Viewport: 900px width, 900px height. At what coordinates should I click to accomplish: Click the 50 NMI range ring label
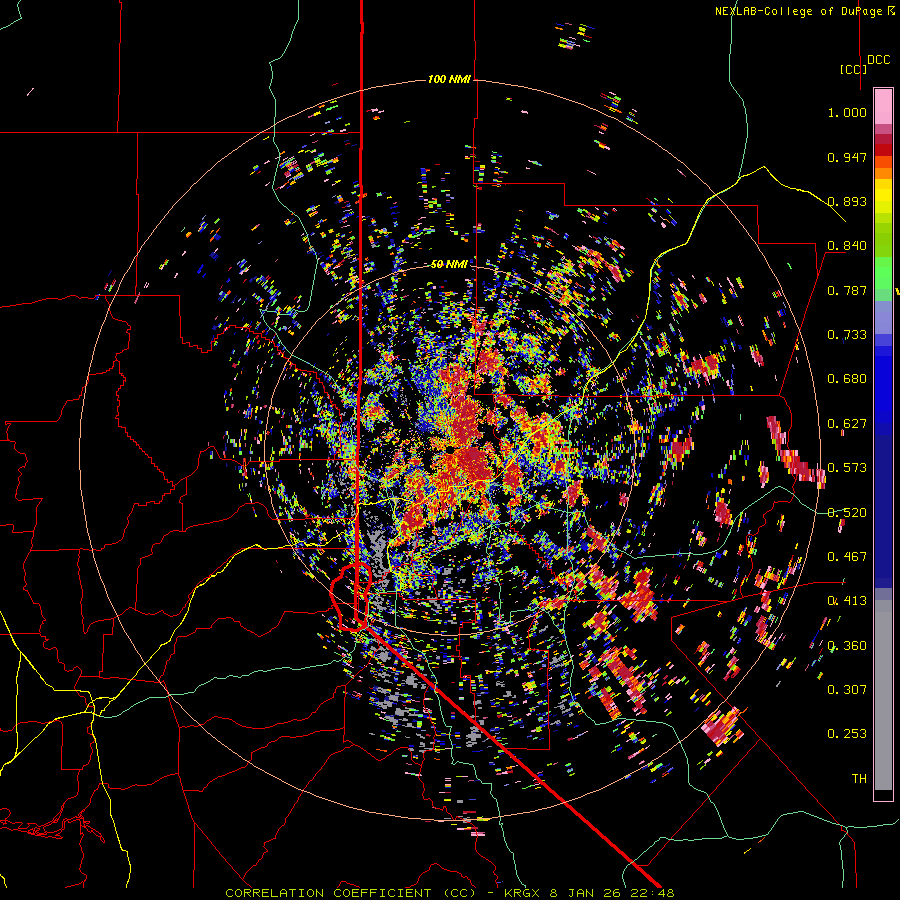pyautogui.click(x=449, y=264)
